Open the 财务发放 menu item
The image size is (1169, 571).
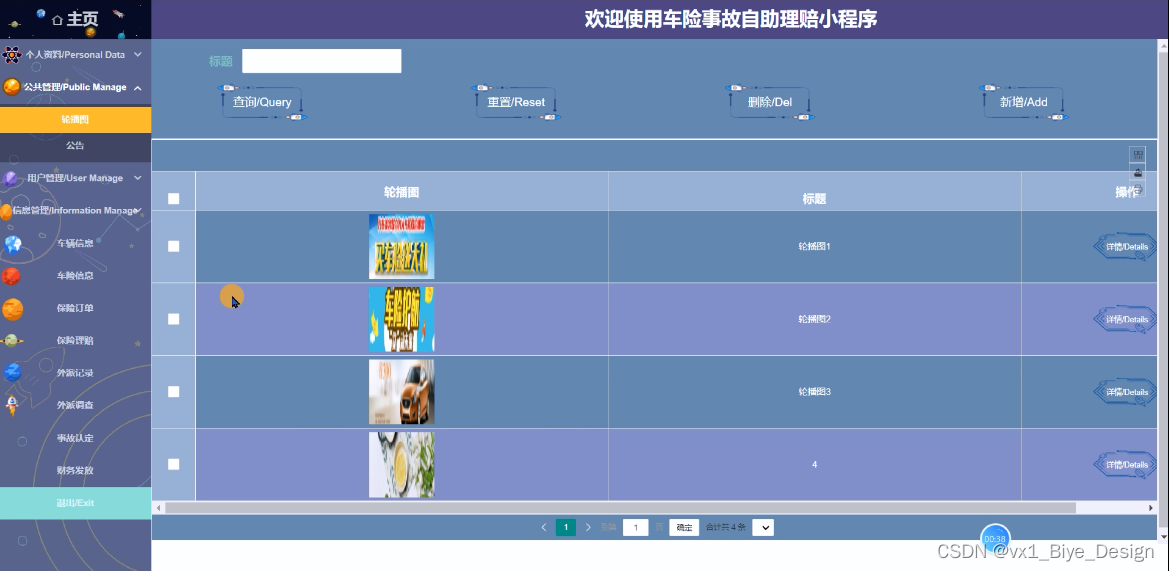(75, 470)
